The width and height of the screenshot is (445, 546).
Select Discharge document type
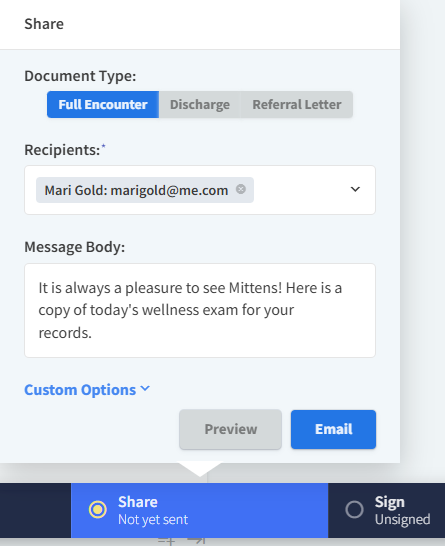pyautogui.click(x=200, y=104)
